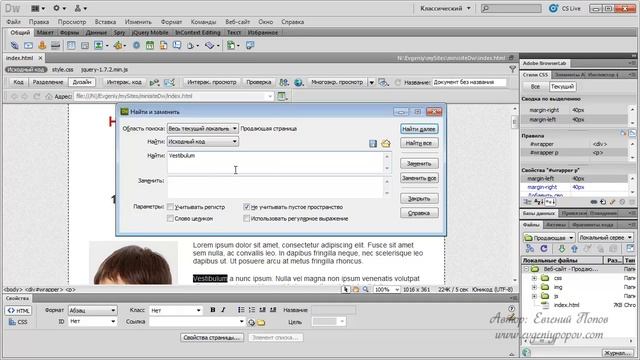The height and width of the screenshot is (360, 640).
Task: Switch CSS Styles panel to Текущий mode
Action: point(562,87)
